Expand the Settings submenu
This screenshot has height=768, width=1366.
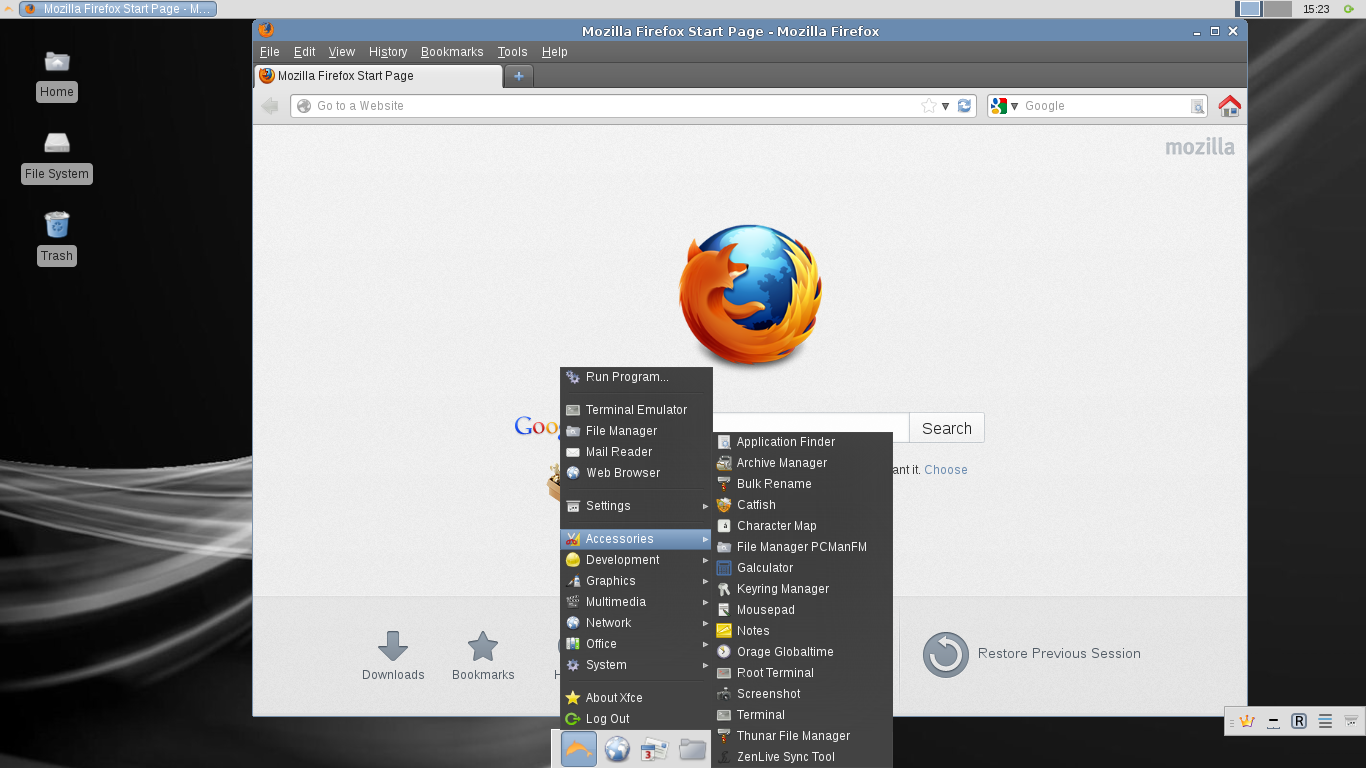[x=636, y=506]
